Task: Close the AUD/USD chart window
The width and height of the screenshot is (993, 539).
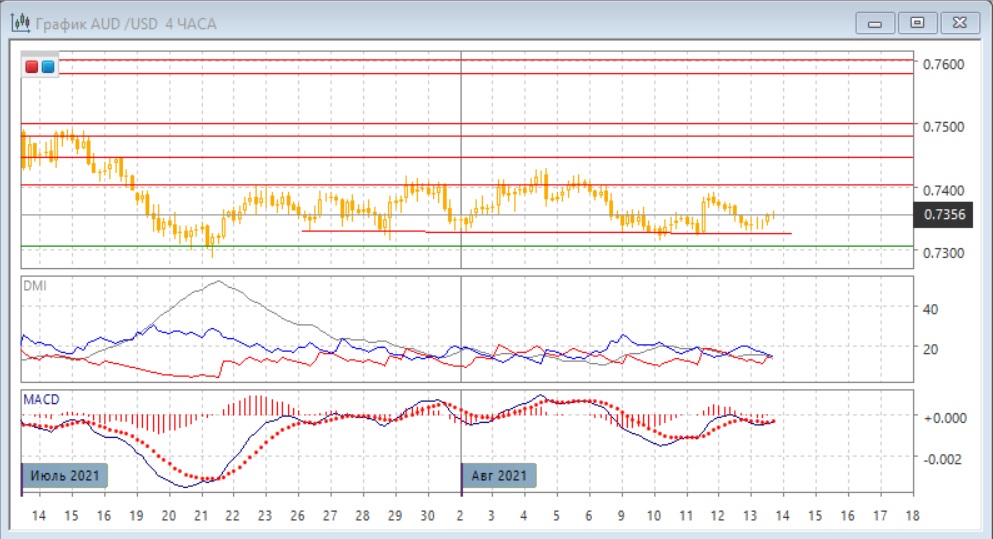Action: [957, 21]
